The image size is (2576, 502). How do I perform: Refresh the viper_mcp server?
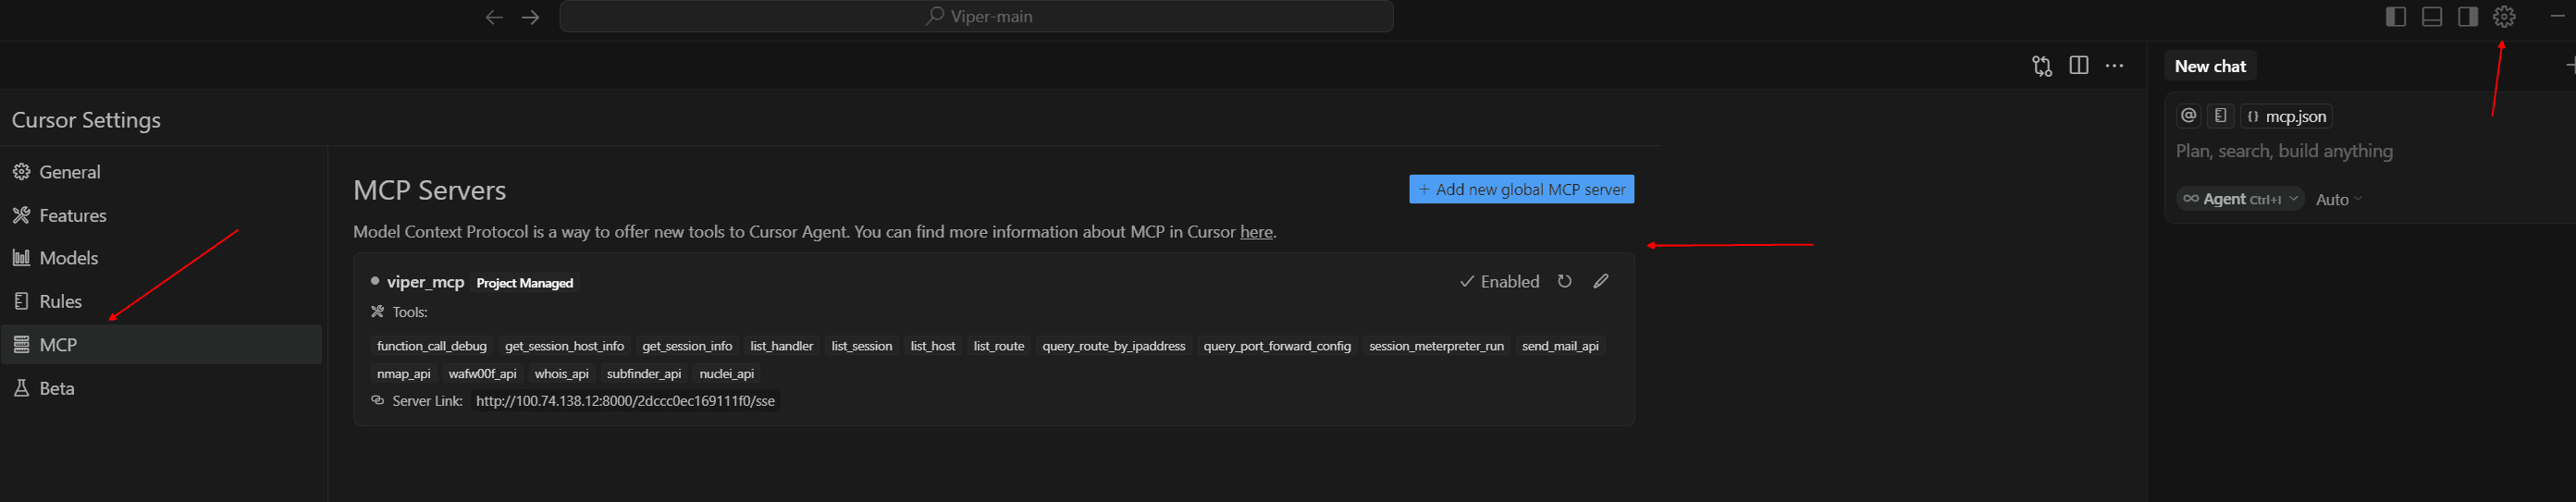(1564, 282)
